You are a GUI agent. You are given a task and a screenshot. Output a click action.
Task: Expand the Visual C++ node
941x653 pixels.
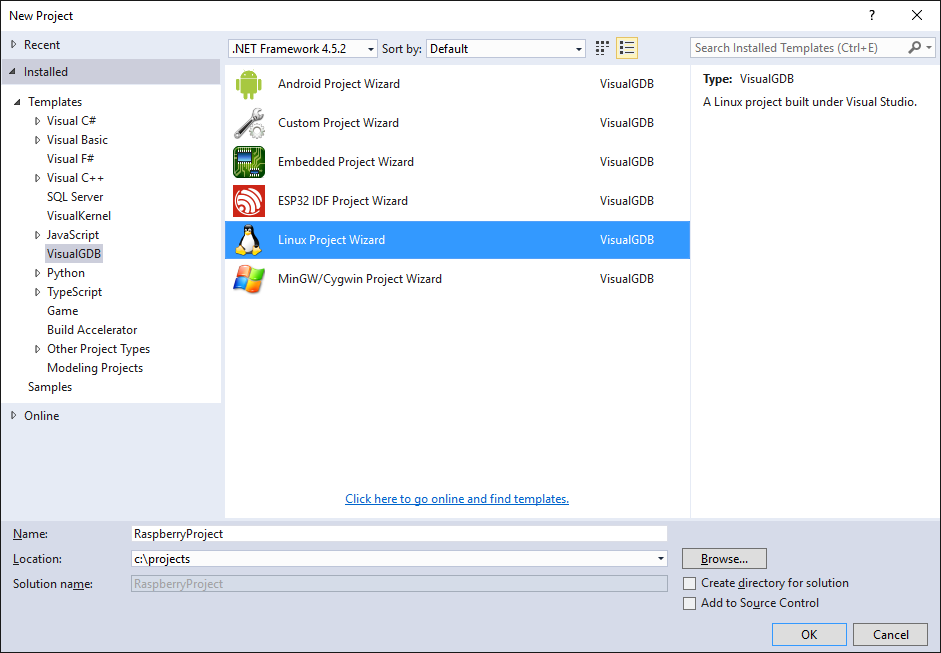(37, 178)
